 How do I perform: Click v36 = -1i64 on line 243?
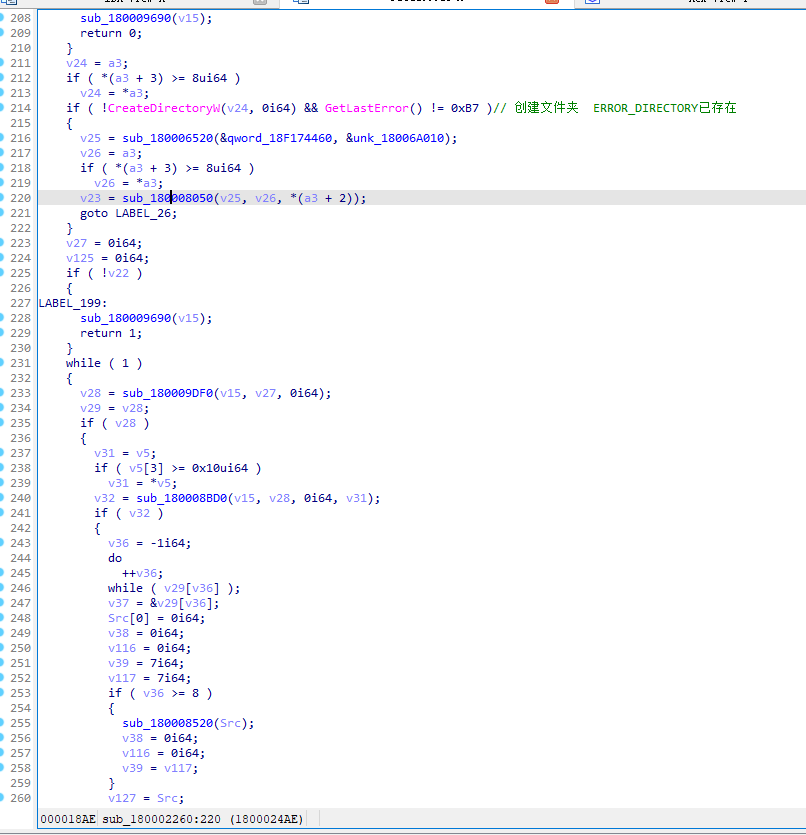150,543
